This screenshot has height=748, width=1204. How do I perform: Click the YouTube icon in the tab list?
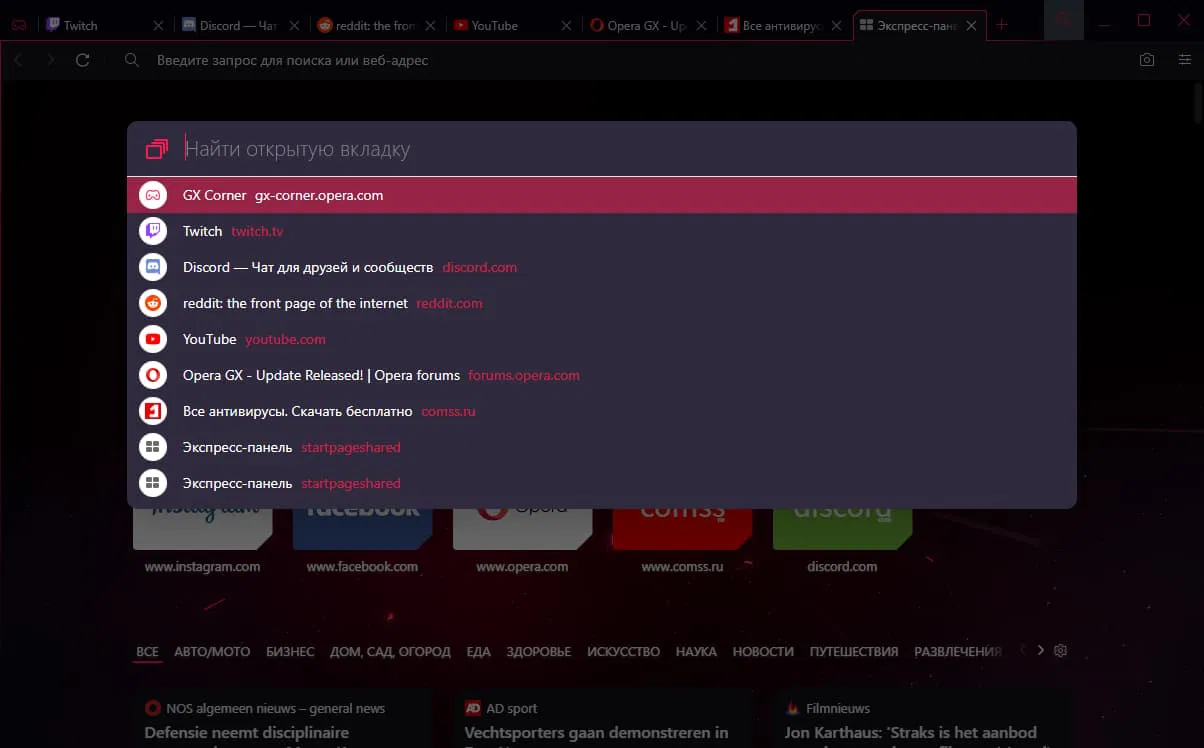[152, 339]
